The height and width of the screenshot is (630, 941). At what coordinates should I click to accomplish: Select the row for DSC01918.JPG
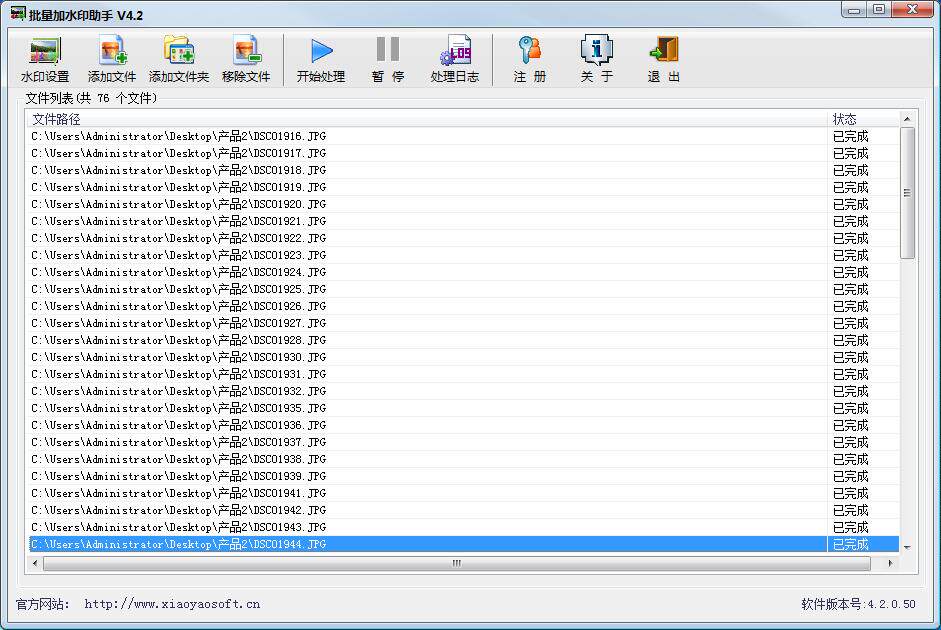[x=464, y=170]
